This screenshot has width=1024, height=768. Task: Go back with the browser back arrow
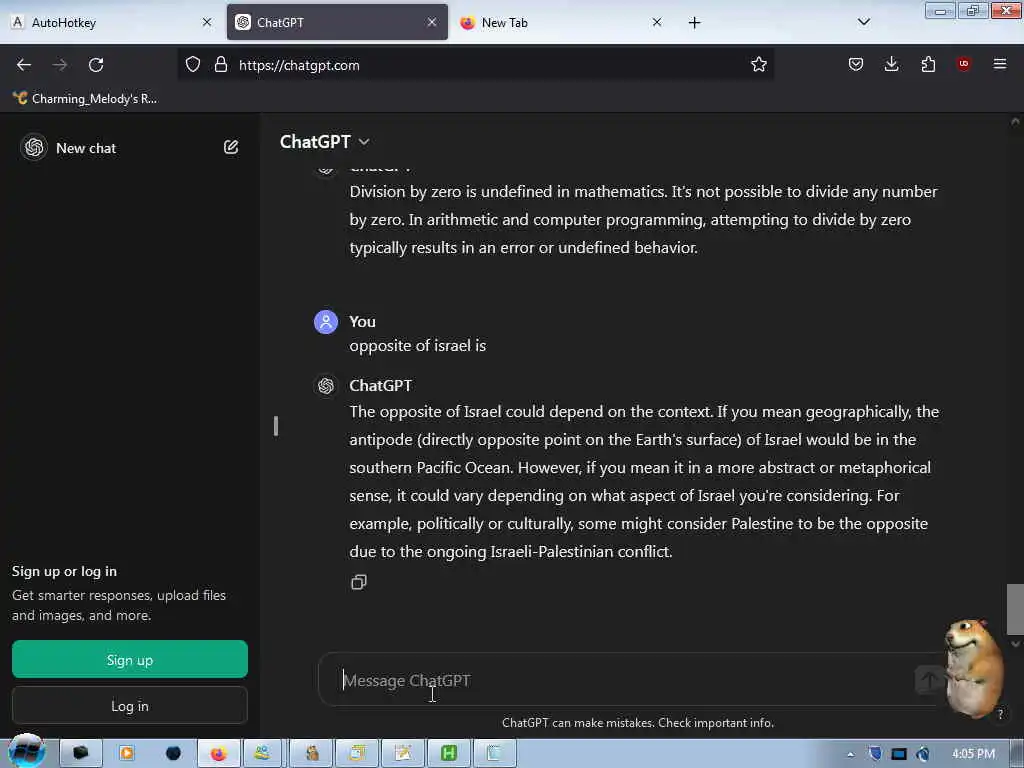click(24, 65)
